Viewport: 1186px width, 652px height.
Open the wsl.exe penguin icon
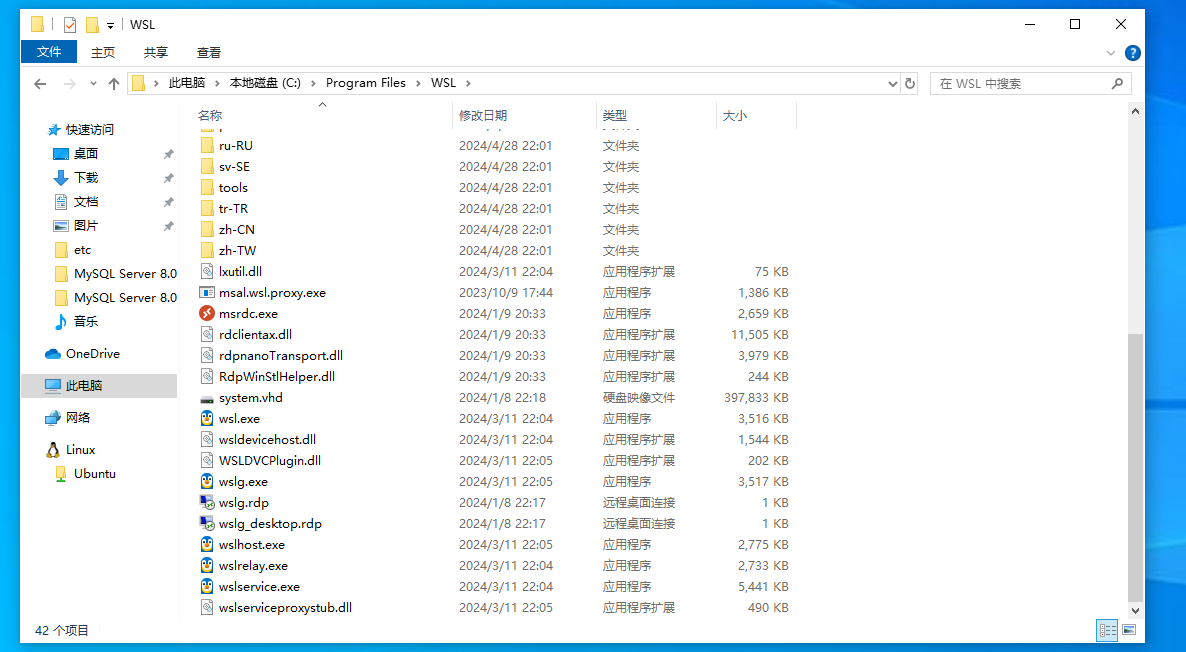tap(207, 418)
